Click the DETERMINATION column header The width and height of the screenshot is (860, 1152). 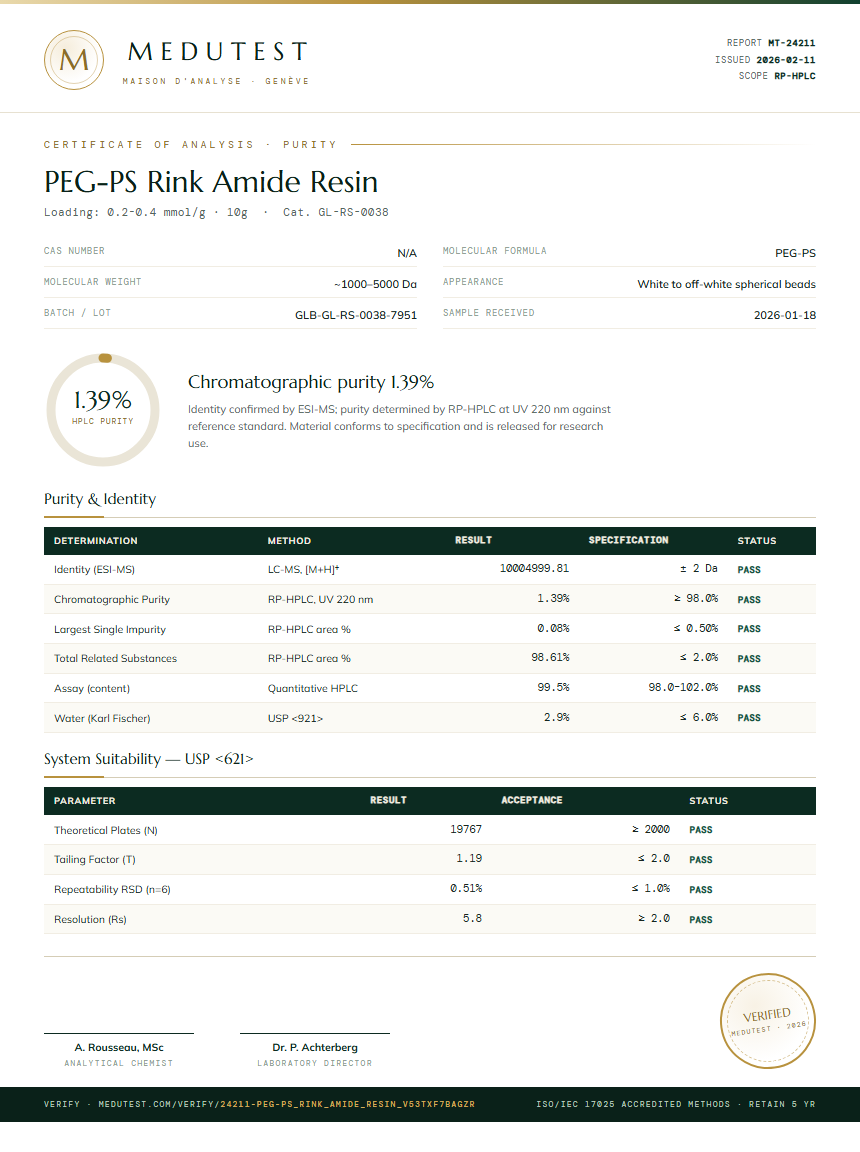tap(95, 541)
